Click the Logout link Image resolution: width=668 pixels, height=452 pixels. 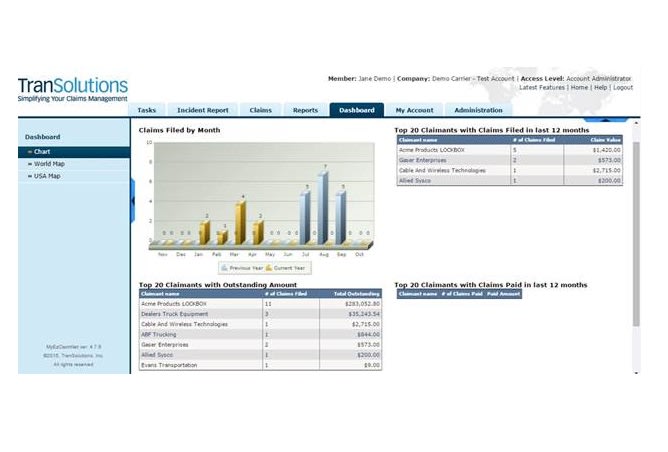coord(623,87)
